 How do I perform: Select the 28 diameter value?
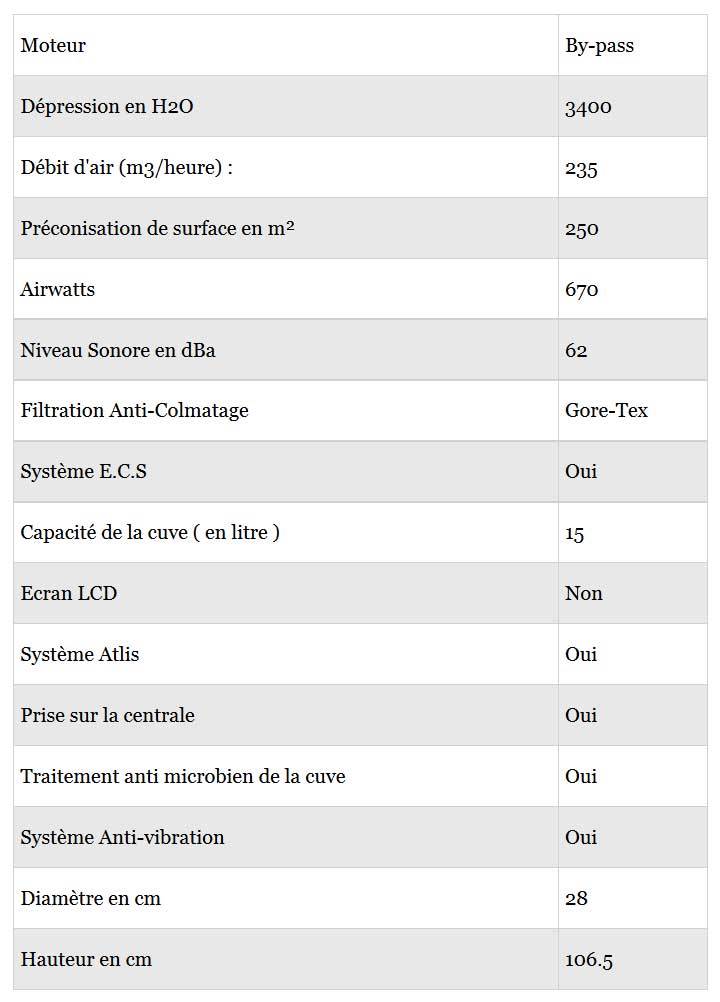point(576,899)
